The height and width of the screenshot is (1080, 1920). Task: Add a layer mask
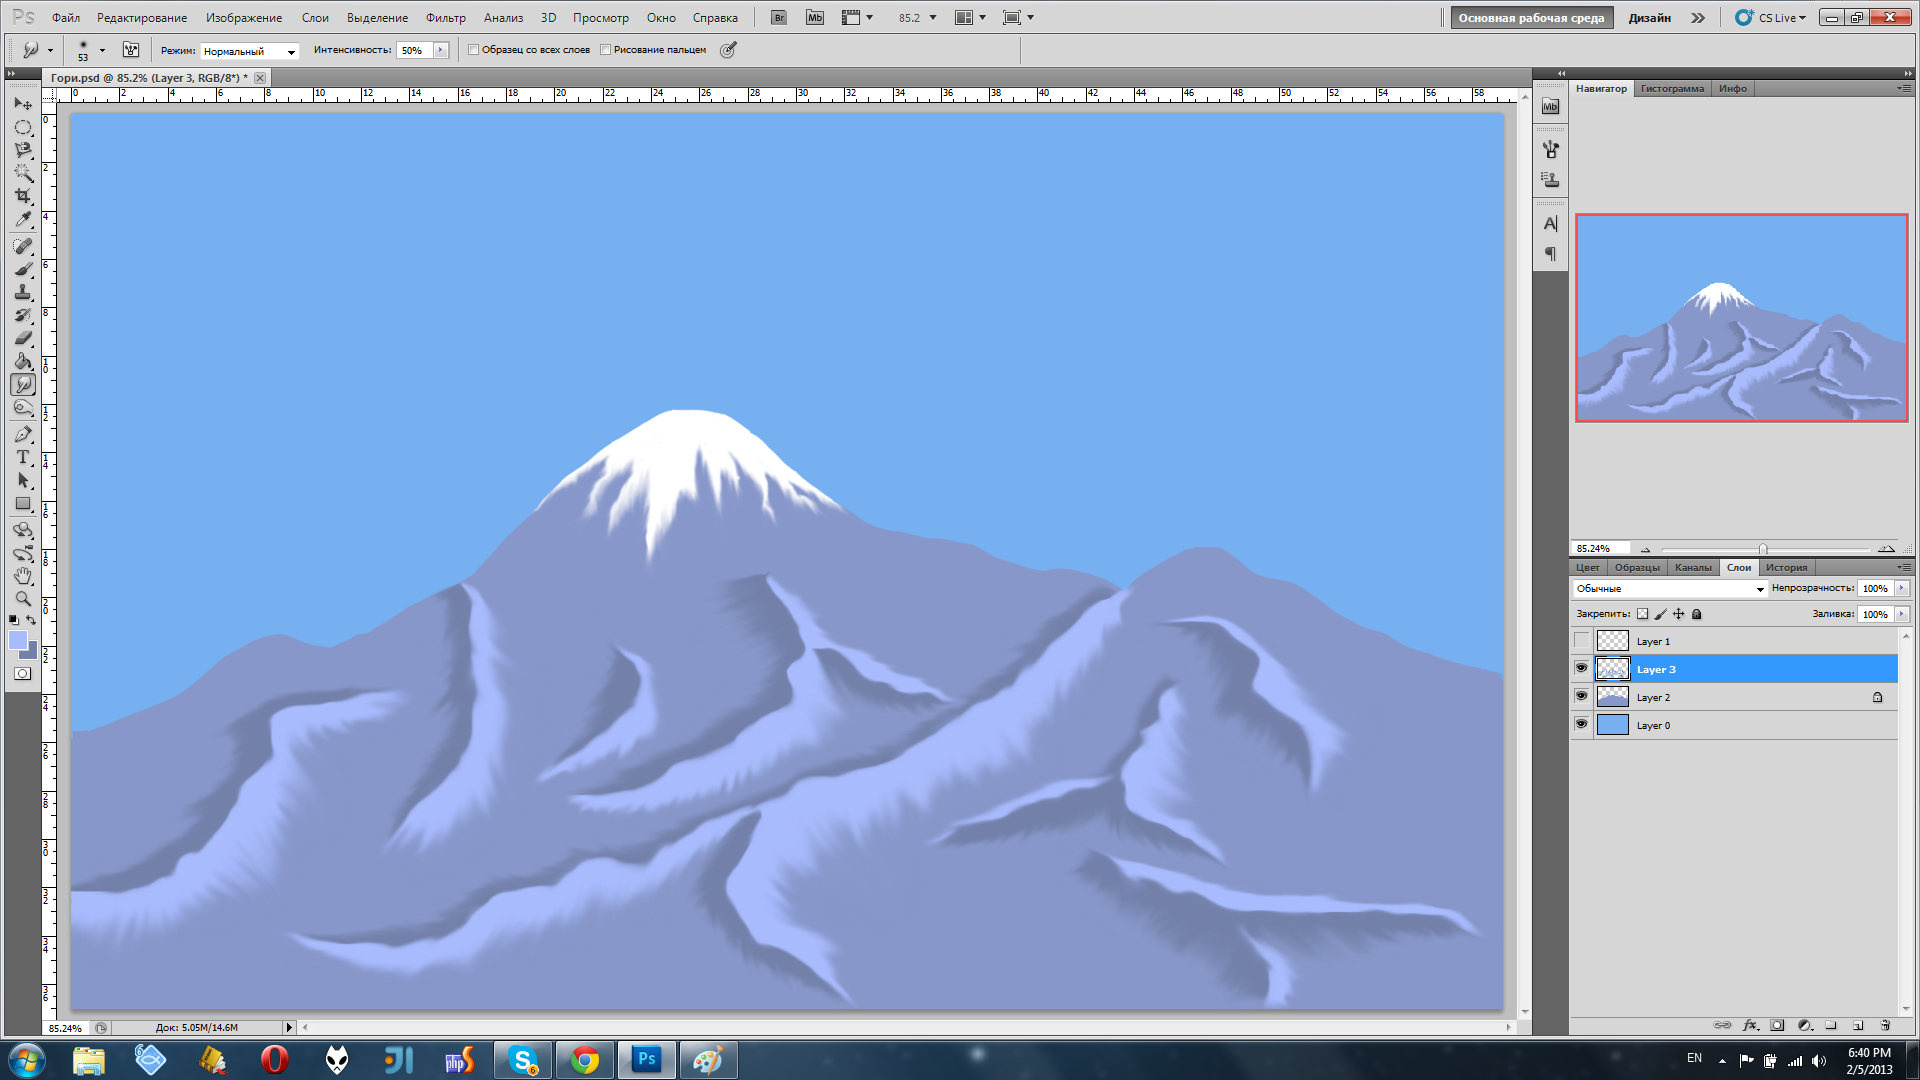point(1777,1025)
